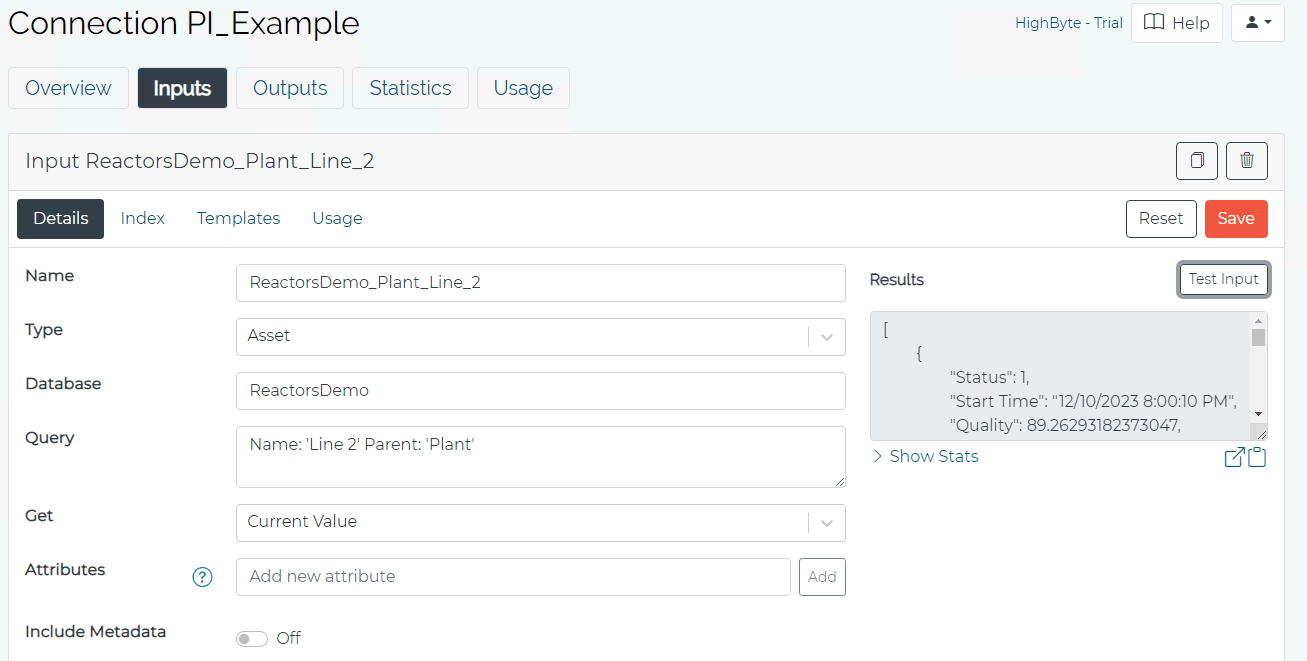Switch to the Outputs tab
The image size is (1307, 661).
pyautogui.click(x=289, y=88)
